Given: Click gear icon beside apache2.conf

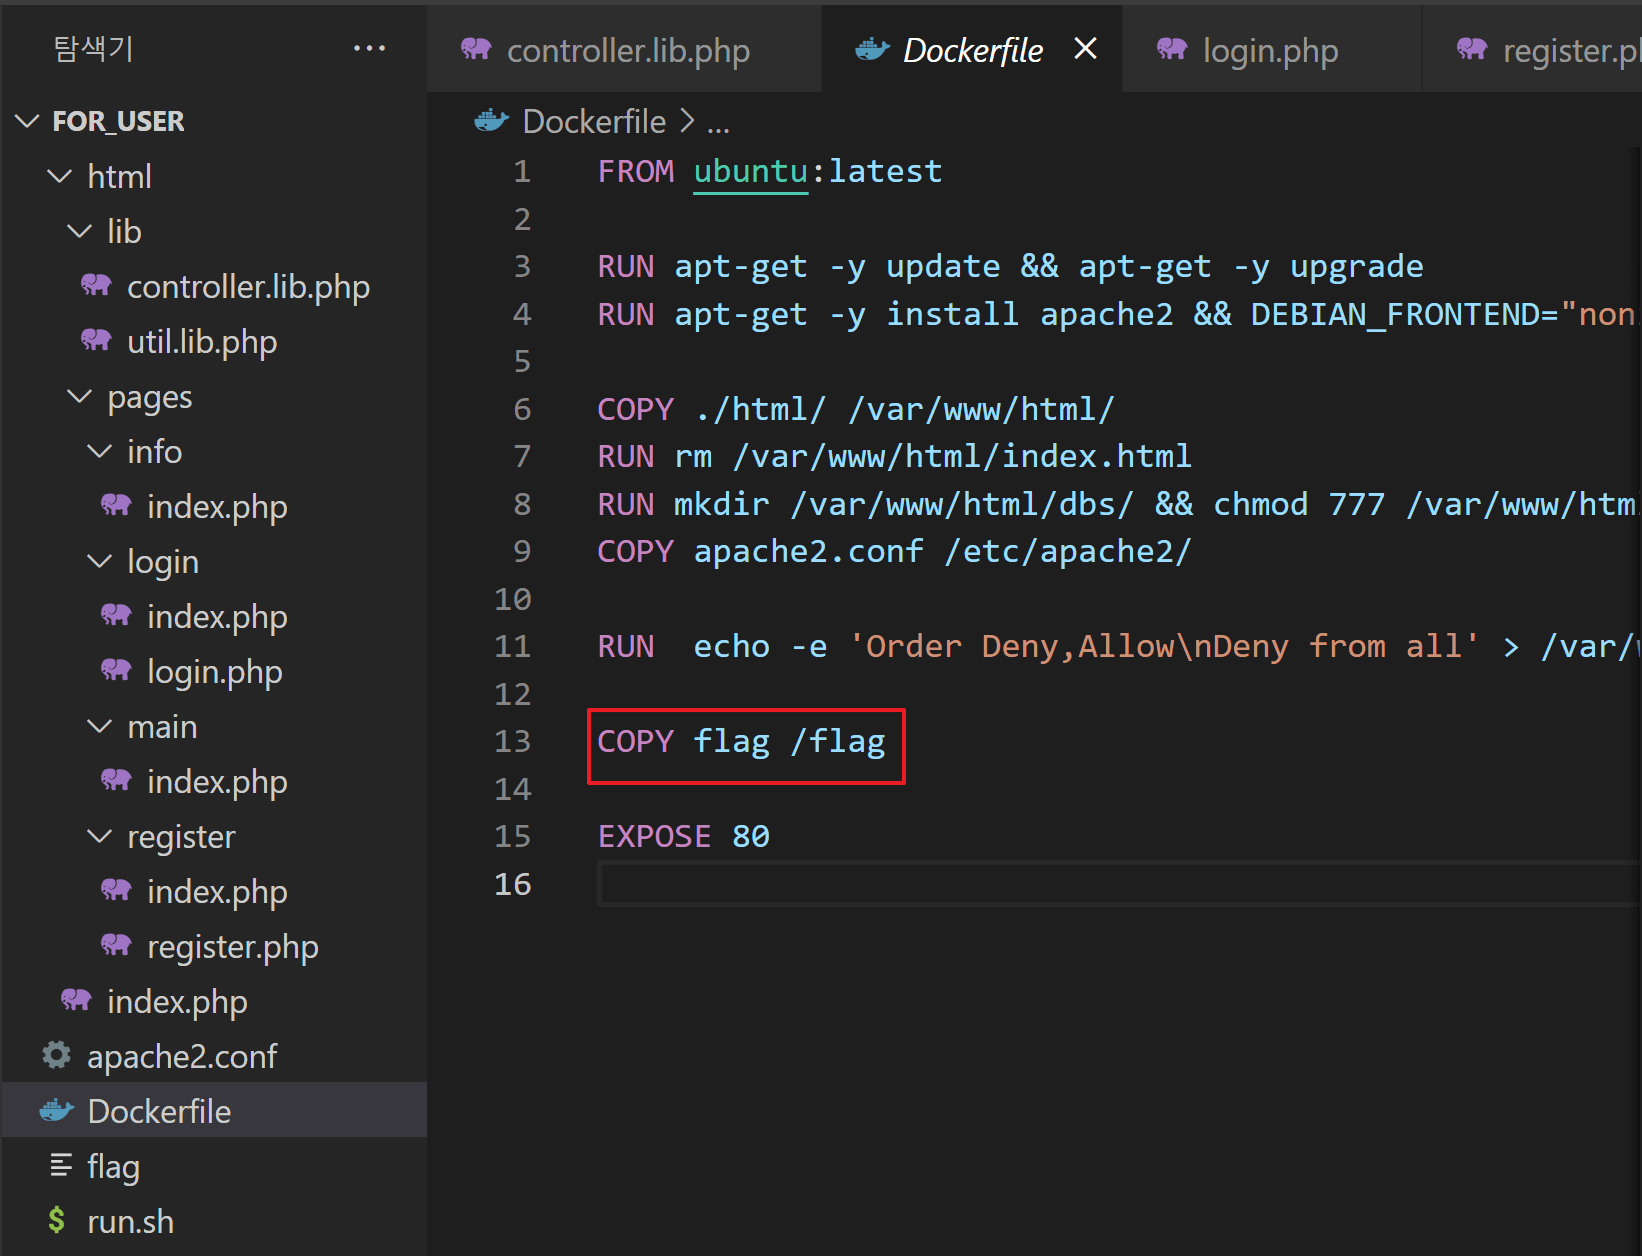Looking at the screenshot, I should coord(57,1055).
